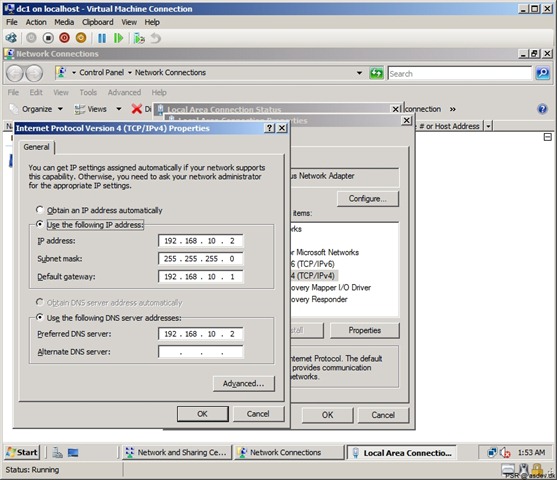Close the IPv4 Properties dialog
Image resolution: width=557 pixels, height=480 pixels.
[x=282, y=128]
